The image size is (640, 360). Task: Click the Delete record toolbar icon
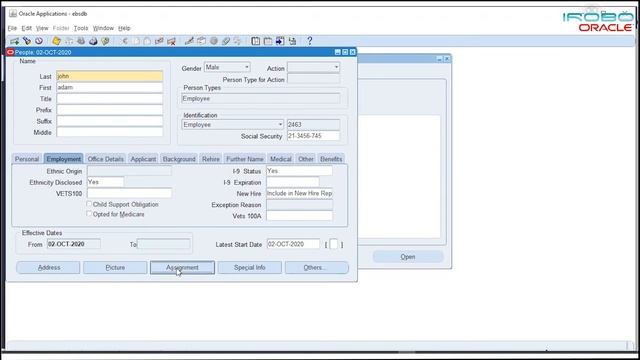coord(171,41)
